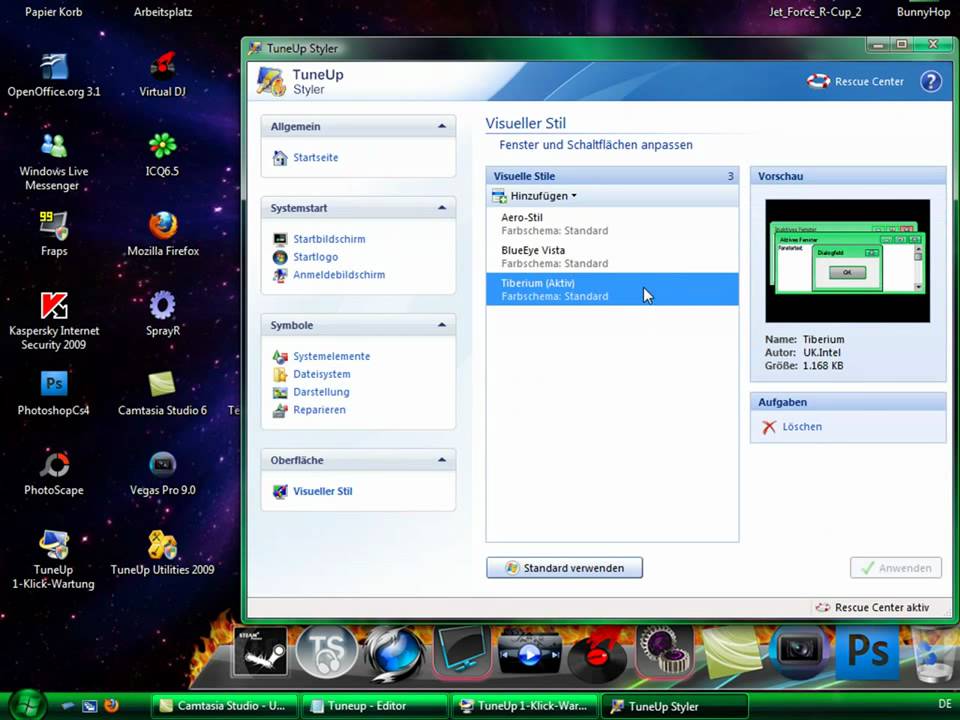Open Jet_Force_R-Cup_2 desktop item
Screen dimensions: 960x720
click(815, 12)
